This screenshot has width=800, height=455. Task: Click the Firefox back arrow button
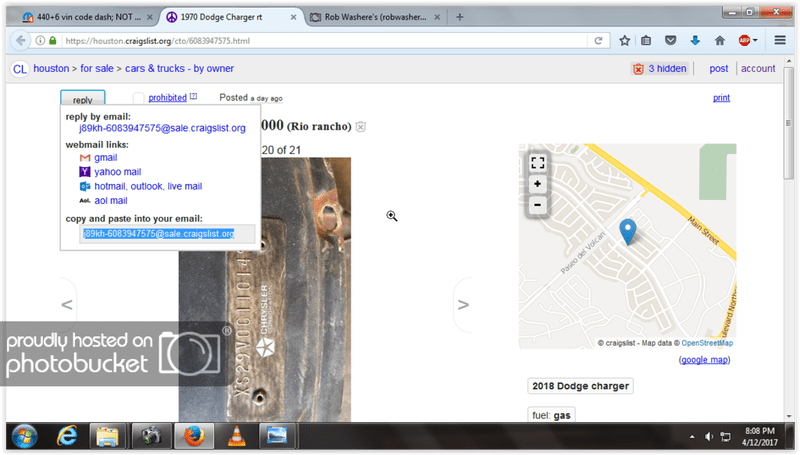coord(20,40)
